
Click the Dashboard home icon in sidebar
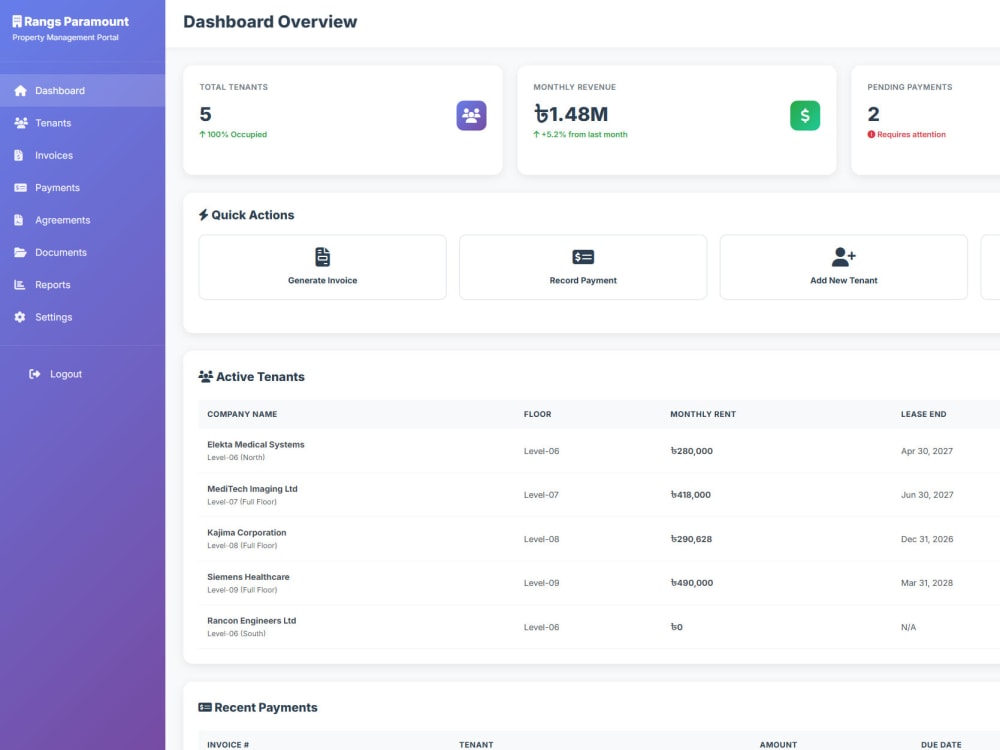20,91
